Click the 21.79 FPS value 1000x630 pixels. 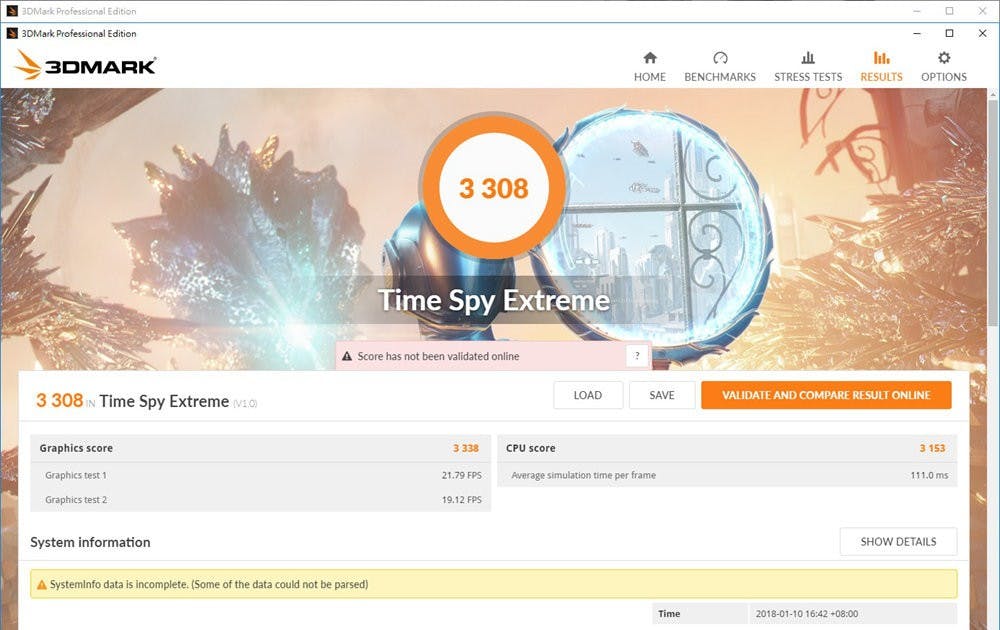(x=461, y=475)
